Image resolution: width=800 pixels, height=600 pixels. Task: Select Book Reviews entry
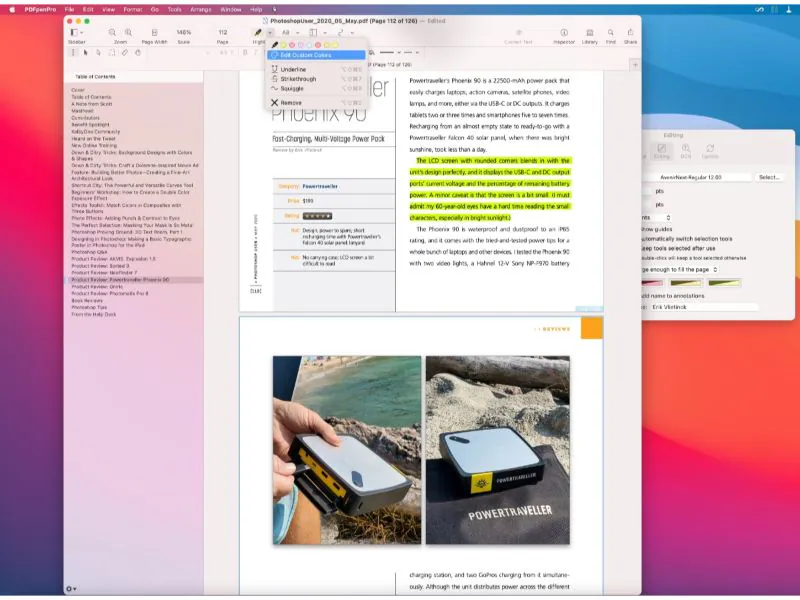coord(87,301)
